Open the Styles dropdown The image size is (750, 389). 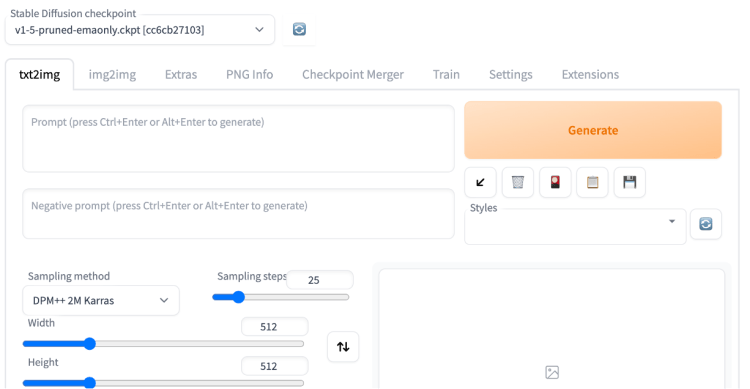click(x=575, y=227)
